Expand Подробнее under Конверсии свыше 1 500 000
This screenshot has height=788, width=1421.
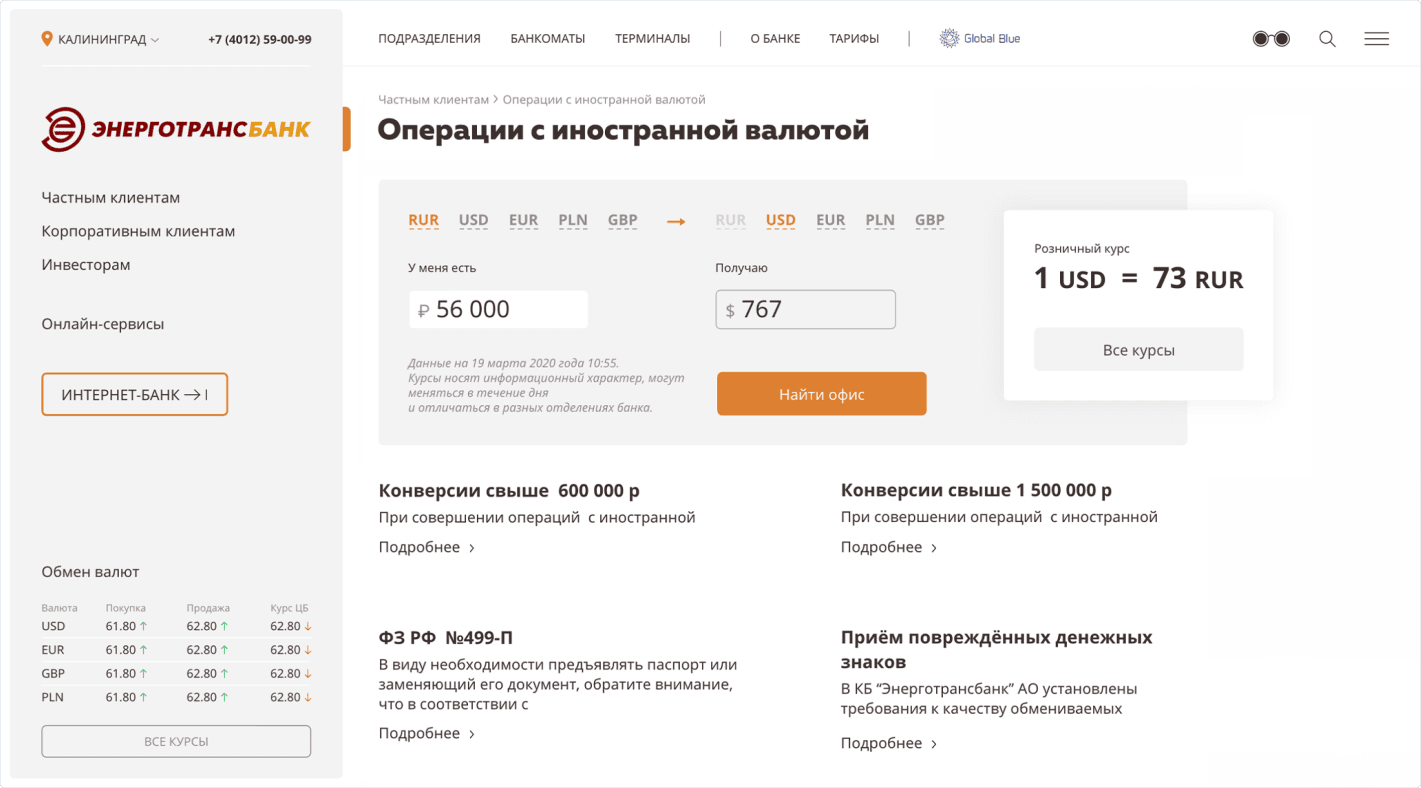889,548
